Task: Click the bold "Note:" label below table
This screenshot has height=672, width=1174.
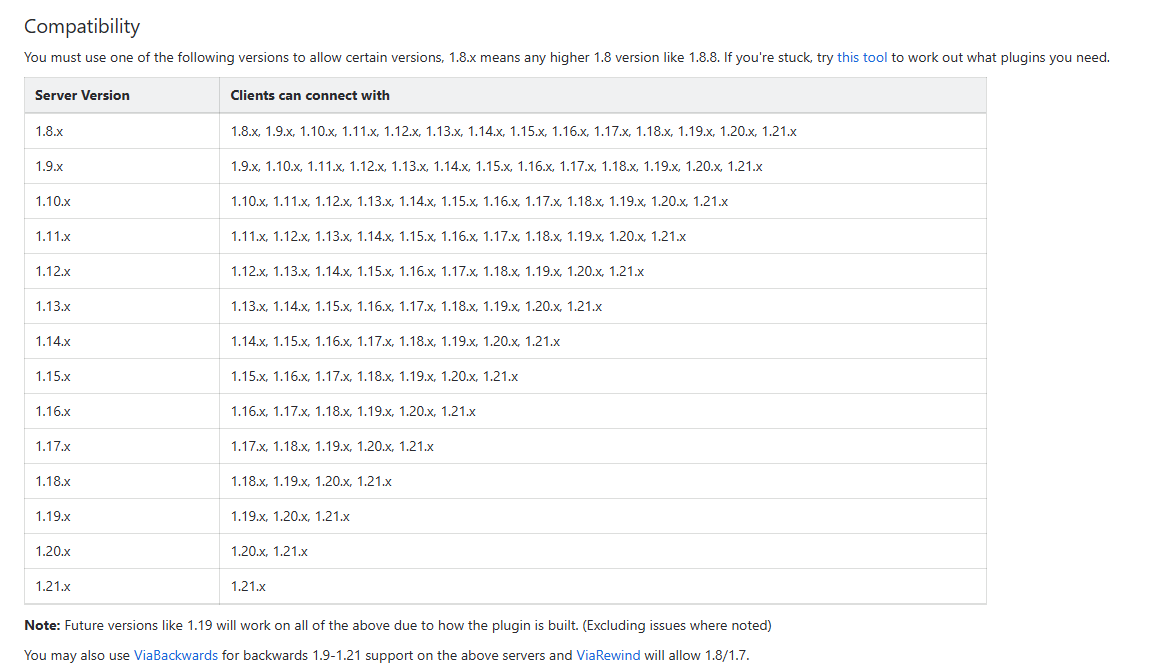Action: pyautogui.click(x=42, y=625)
